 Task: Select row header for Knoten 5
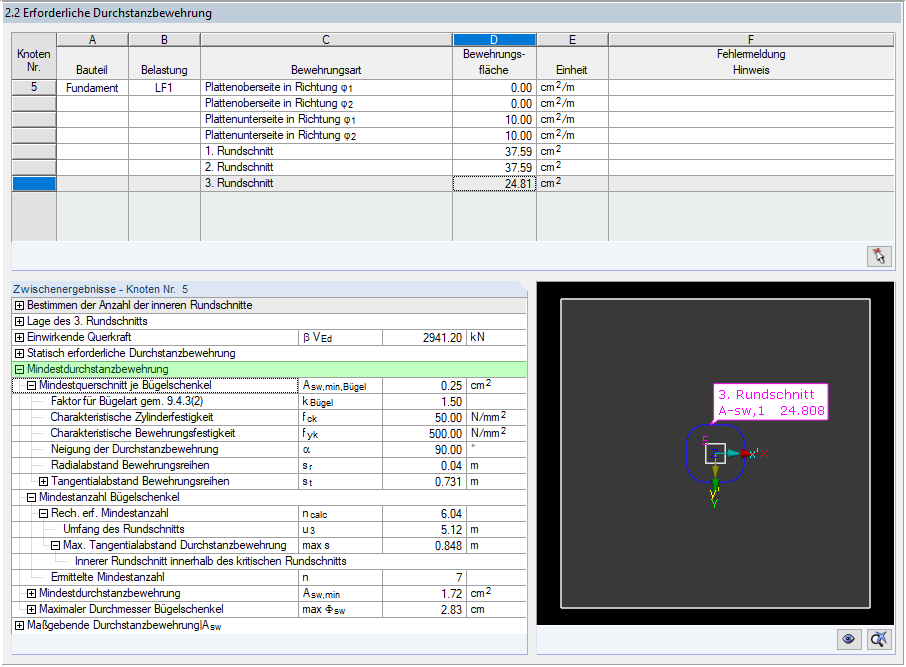(x=34, y=87)
